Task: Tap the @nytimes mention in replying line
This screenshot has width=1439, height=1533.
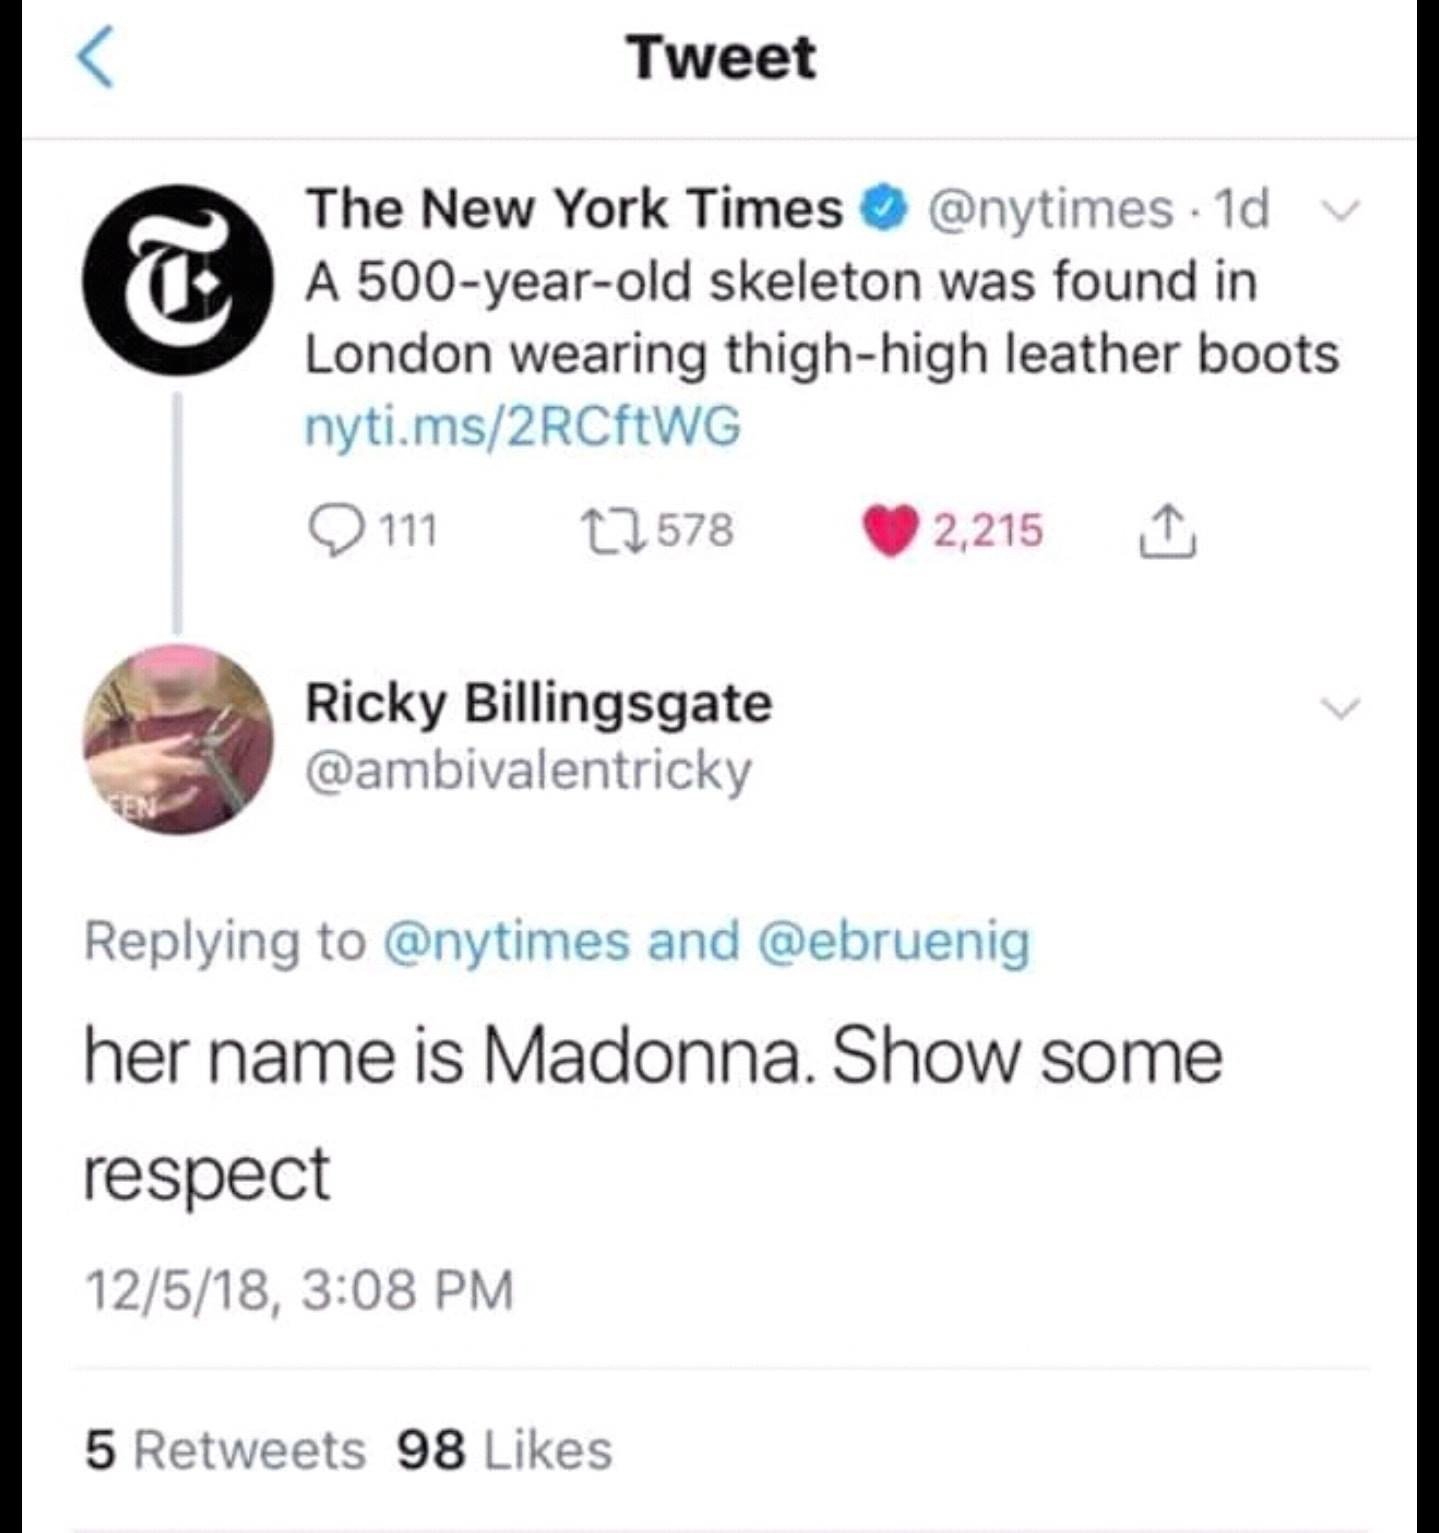Action: pos(506,942)
